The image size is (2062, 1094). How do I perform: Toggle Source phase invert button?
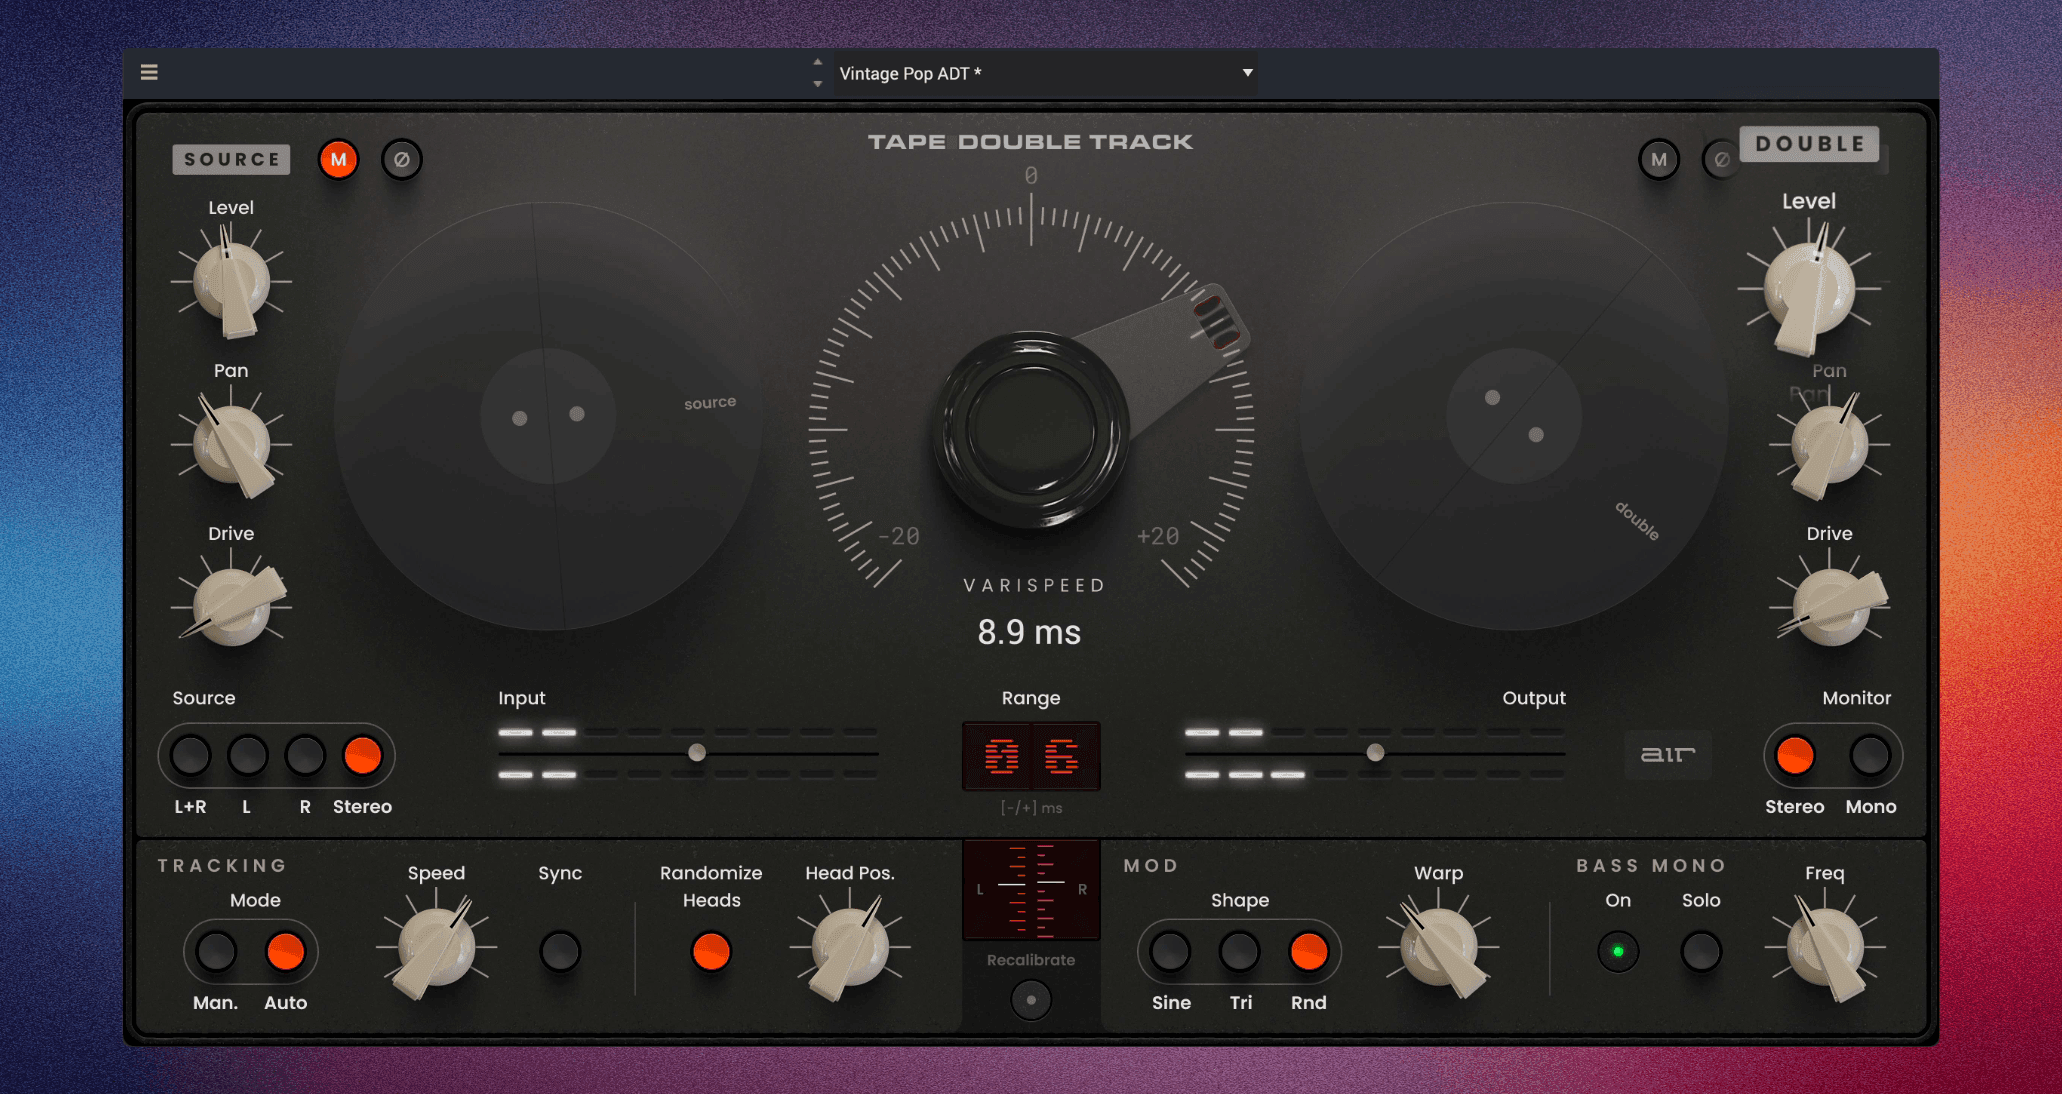coord(402,159)
